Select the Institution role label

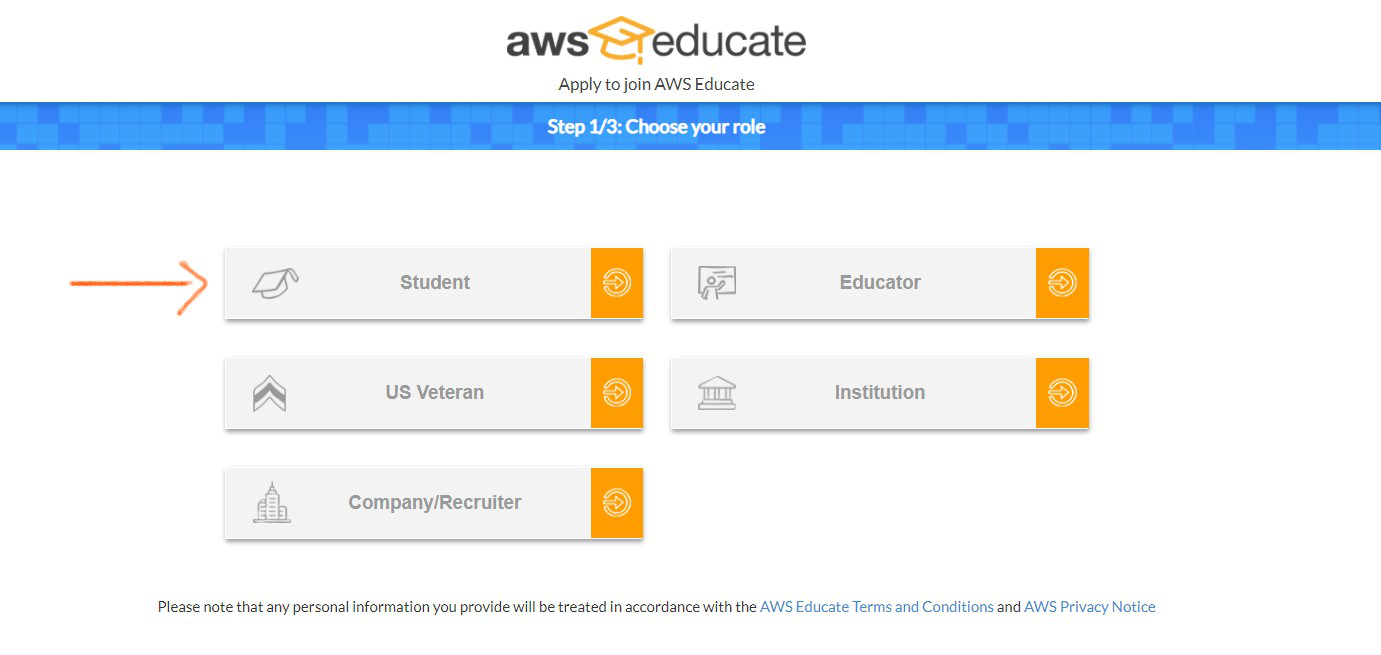880,393
